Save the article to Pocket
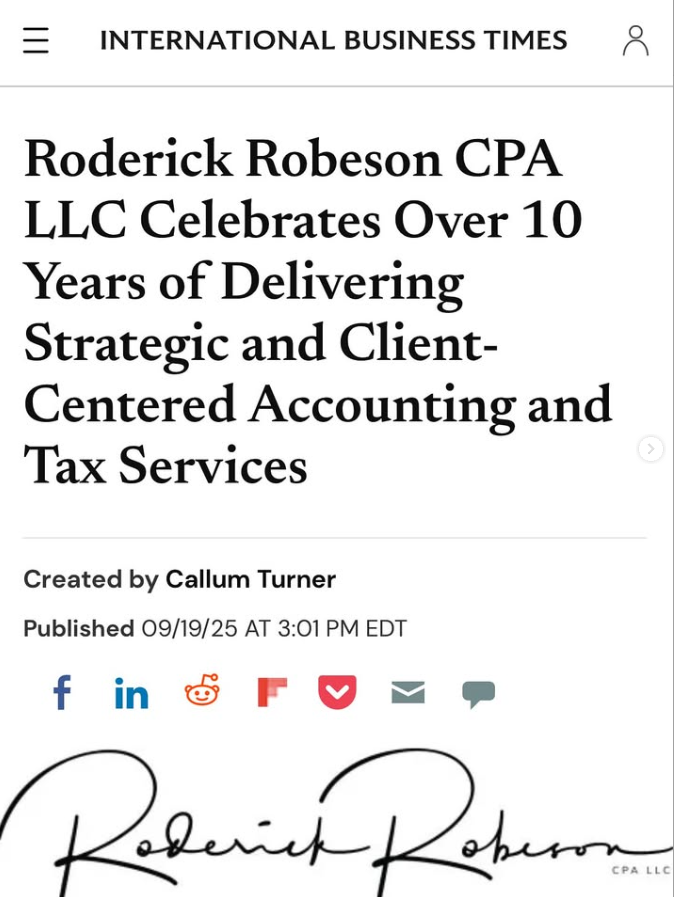Viewport: 674px width, 897px height. coord(337,692)
